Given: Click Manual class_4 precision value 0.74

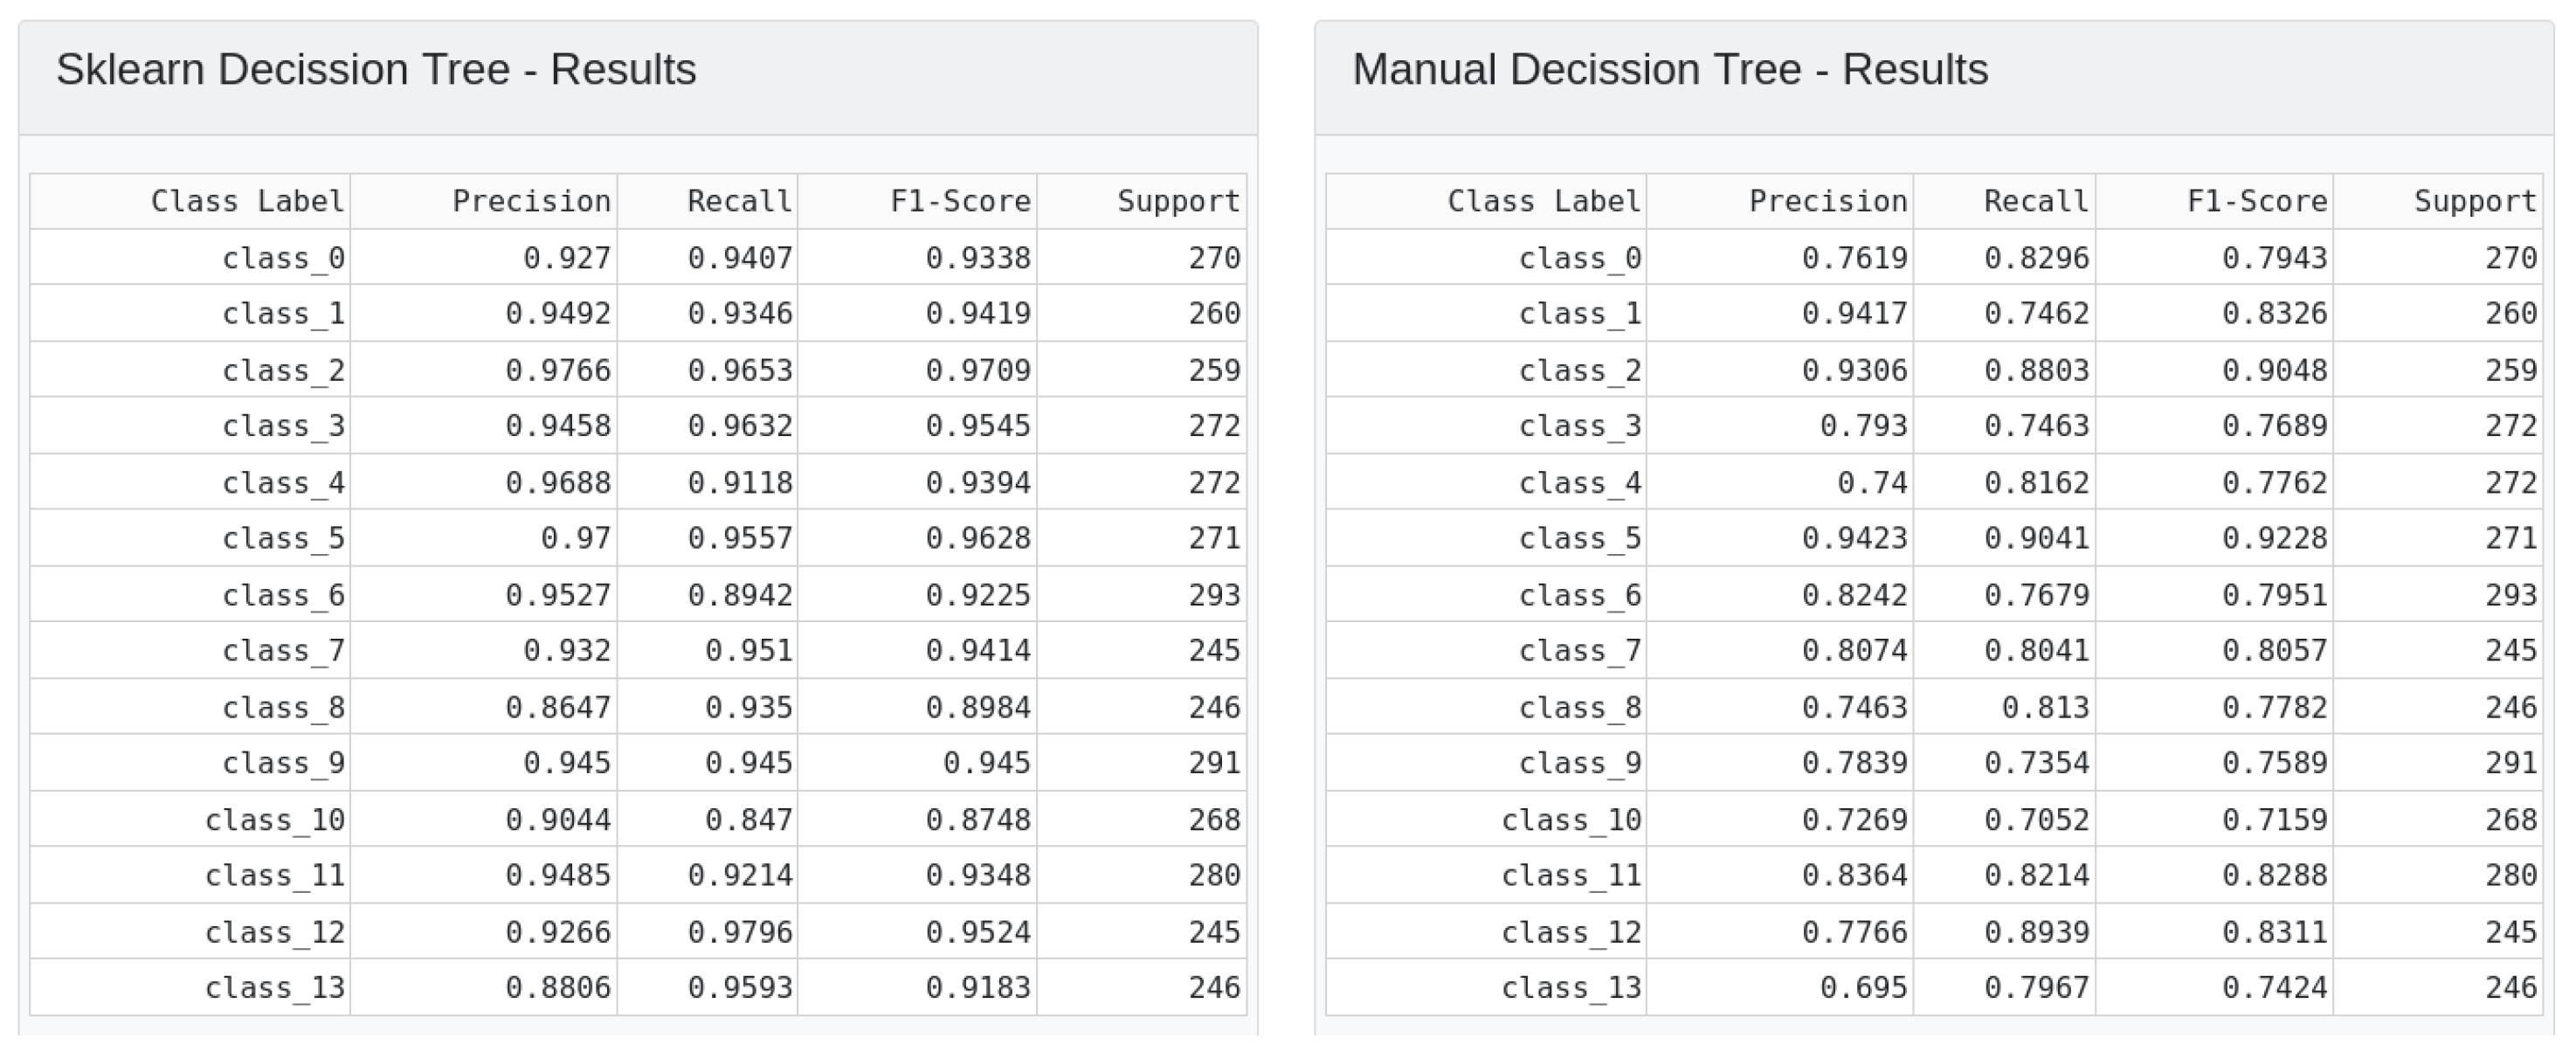Looking at the screenshot, I should (1871, 483).
